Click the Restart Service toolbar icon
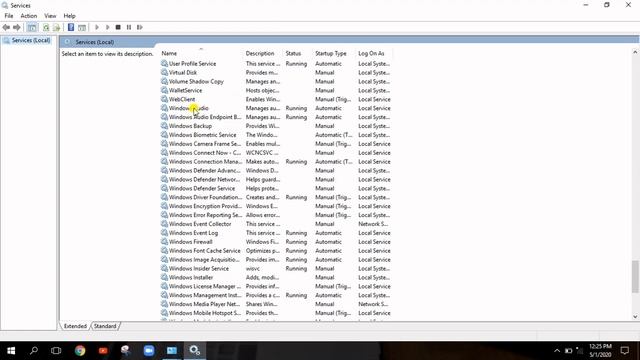Viewport: 640px width, 360px height. click(x=140, y=27)
